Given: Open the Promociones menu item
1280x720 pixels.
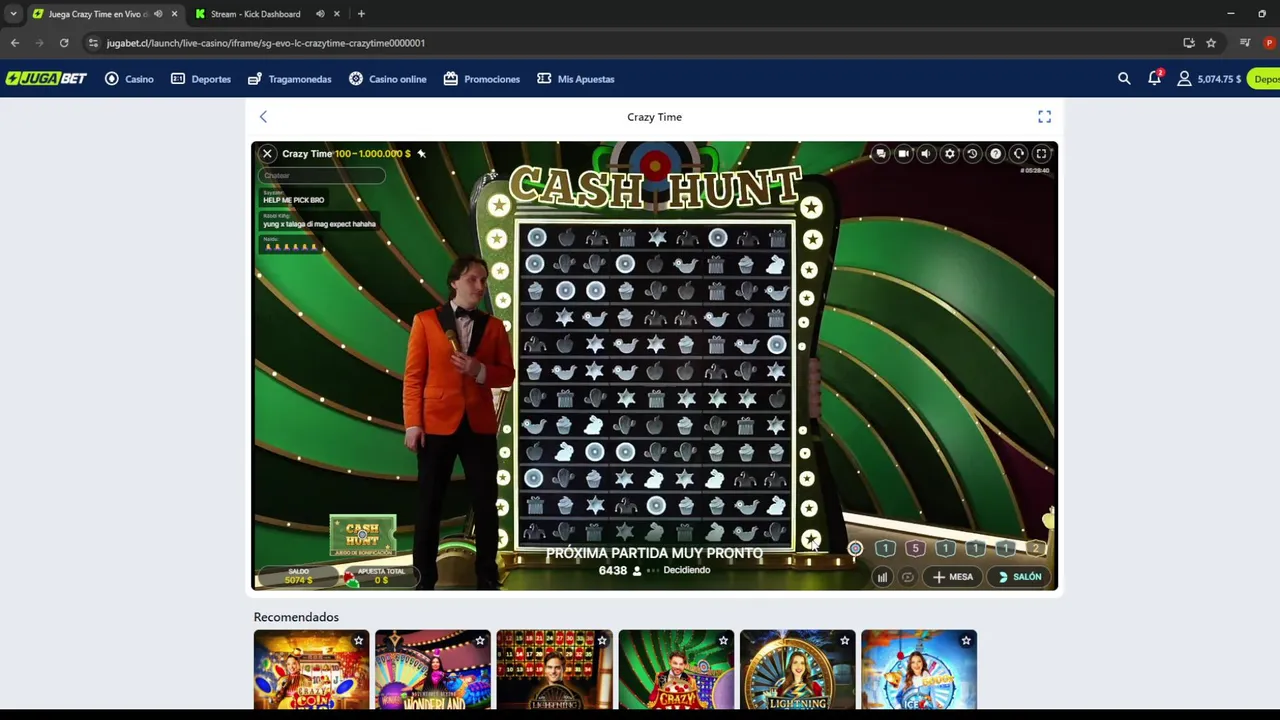Looking at the screenshot, I should [x=482, y=79].
